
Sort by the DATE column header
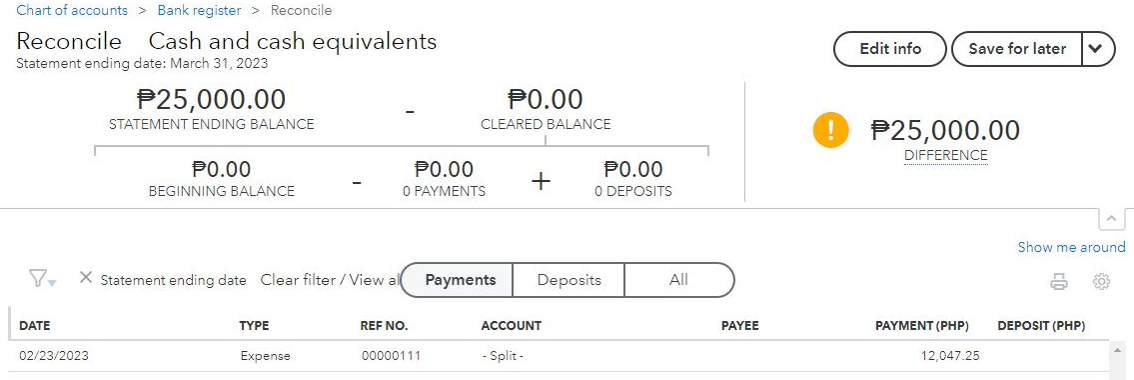click(x=35, y=326)
